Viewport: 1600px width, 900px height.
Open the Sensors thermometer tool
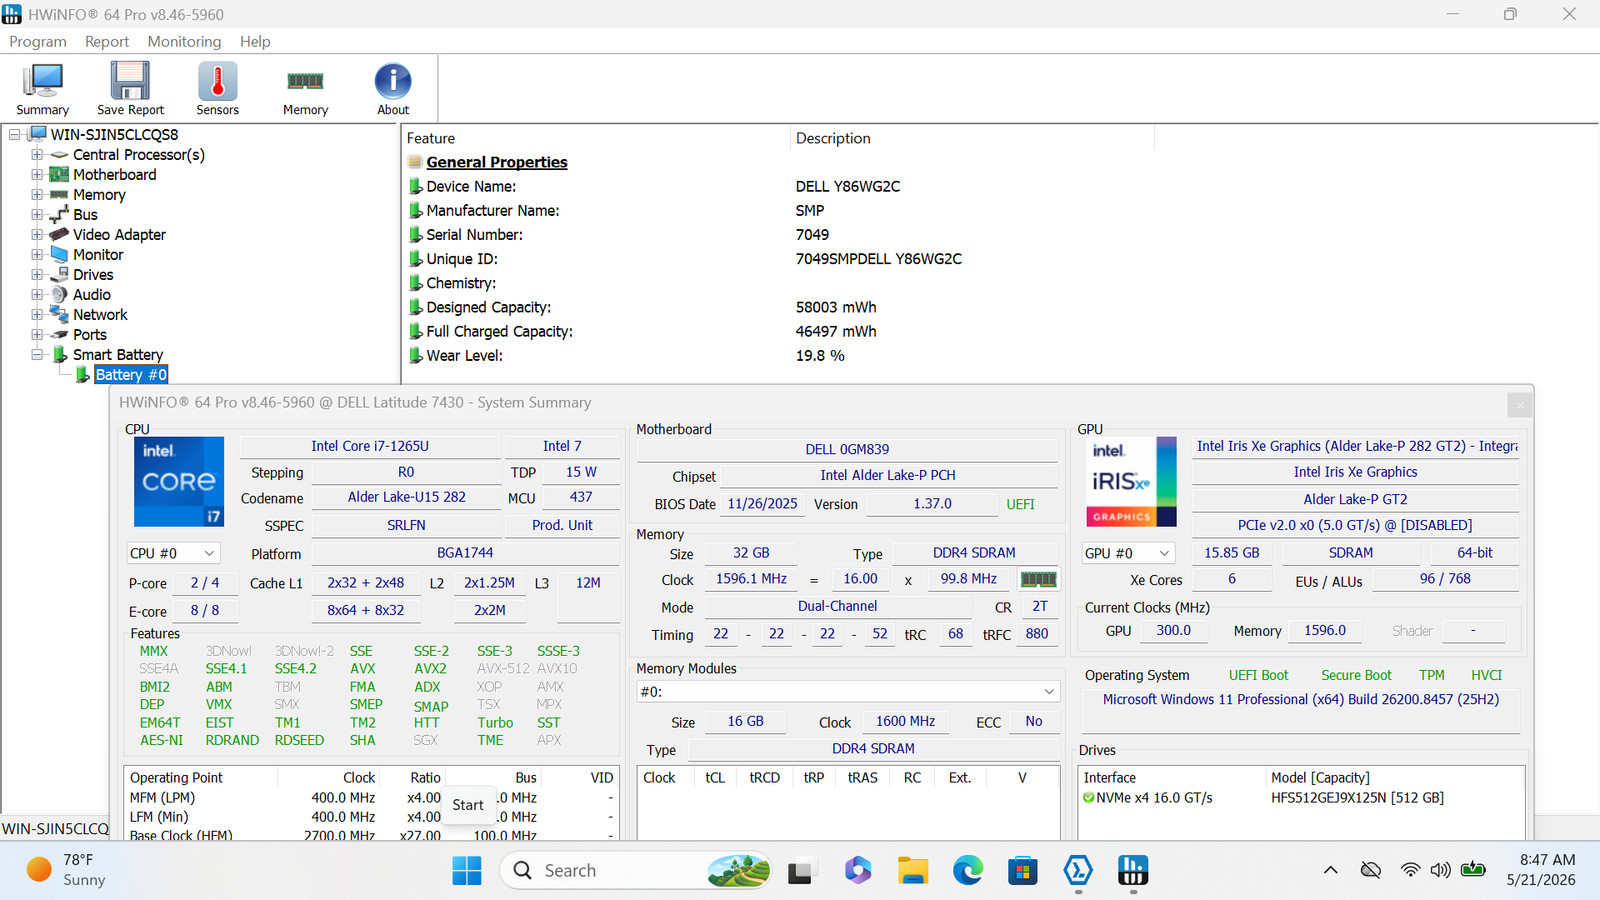pos(217,89)
